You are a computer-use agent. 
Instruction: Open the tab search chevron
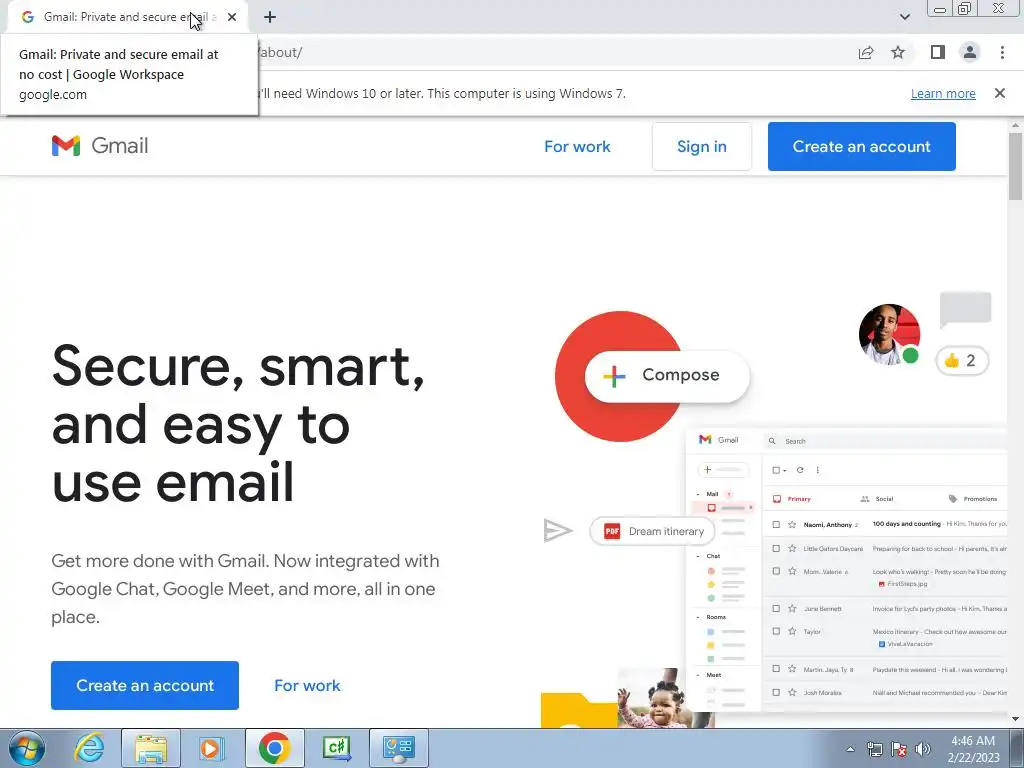904,17
